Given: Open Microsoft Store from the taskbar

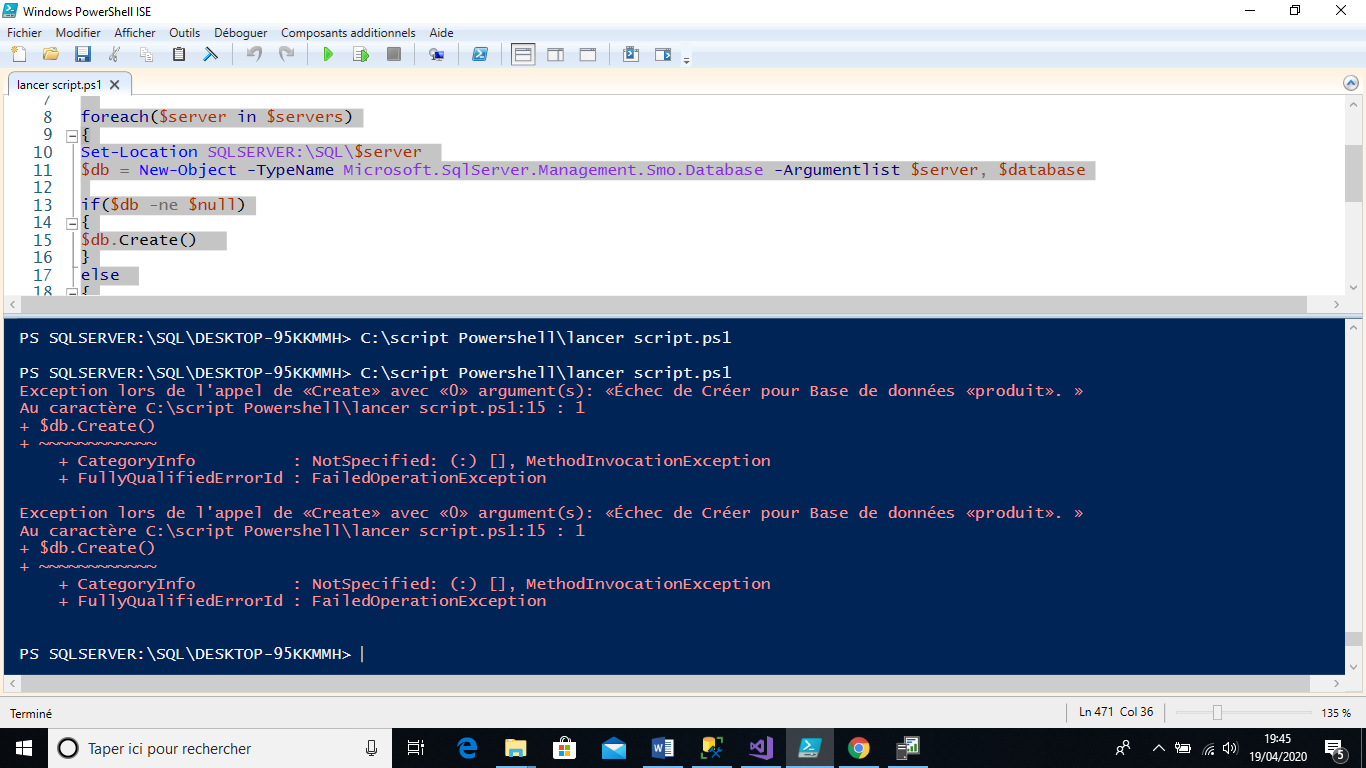Looking at the screenshot, I should [x=565, y=748].
